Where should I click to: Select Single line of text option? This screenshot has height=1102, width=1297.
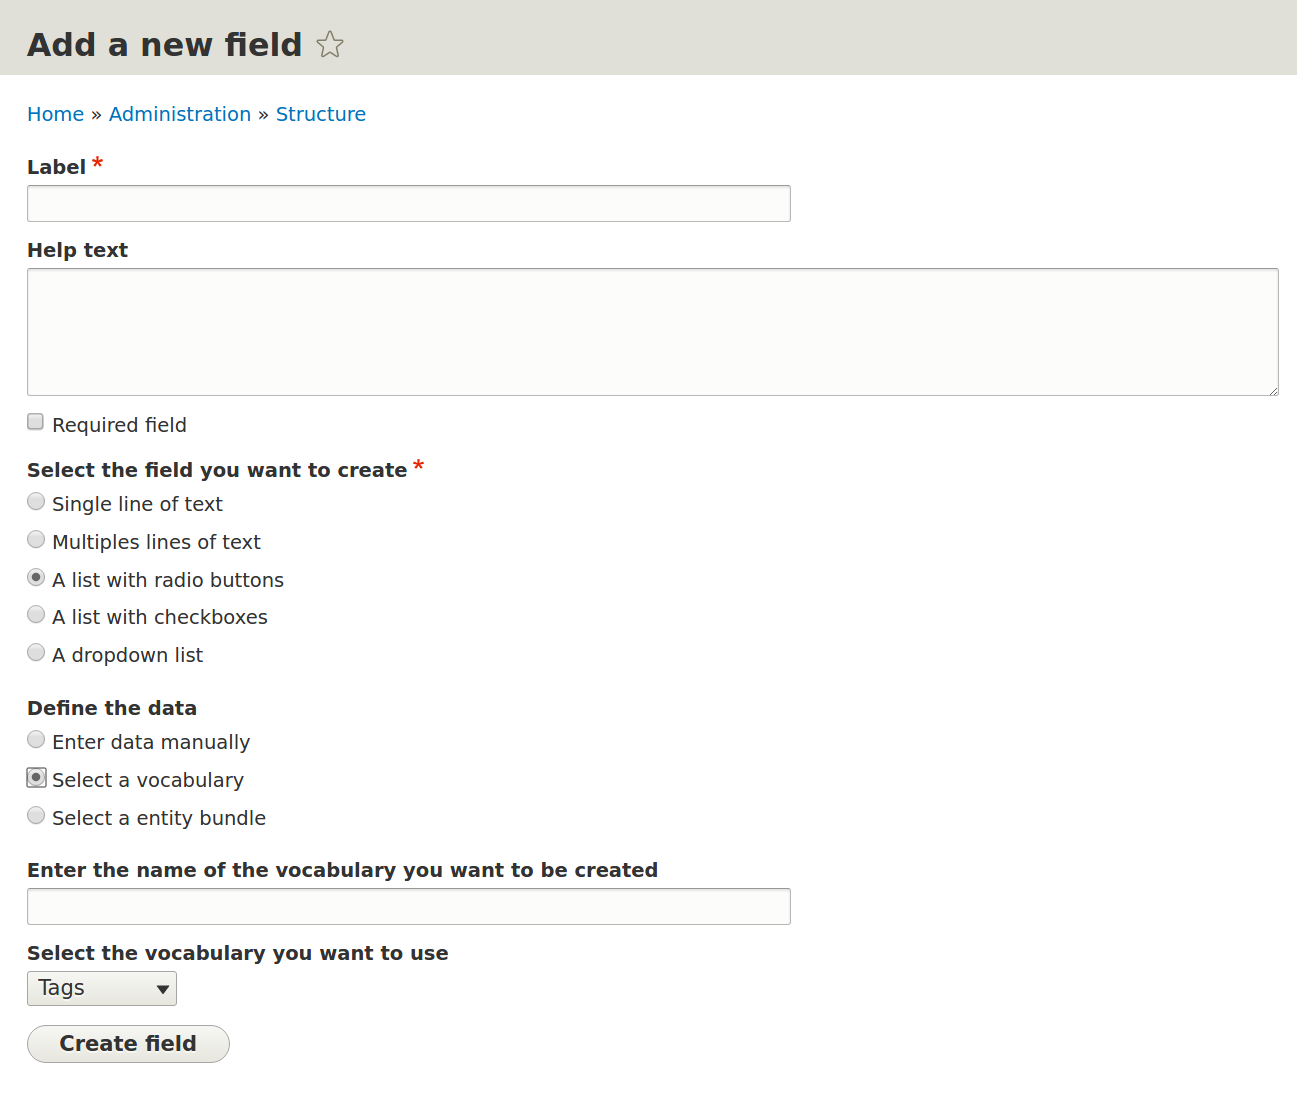[x=36, y=501]
